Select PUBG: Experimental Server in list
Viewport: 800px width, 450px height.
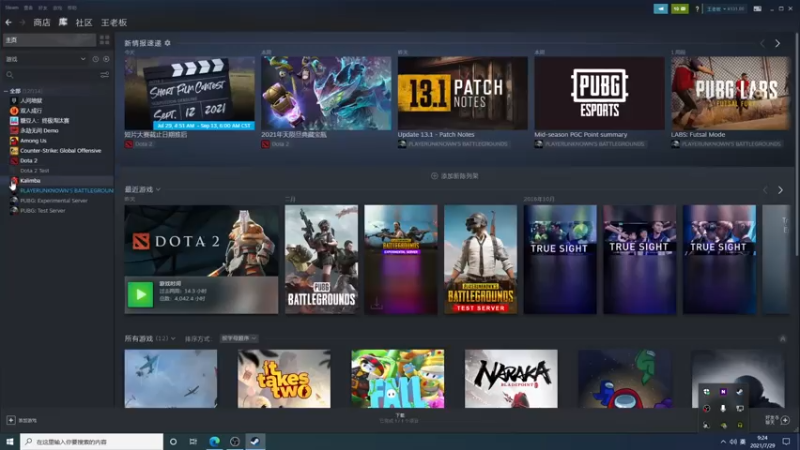point(54,201)
